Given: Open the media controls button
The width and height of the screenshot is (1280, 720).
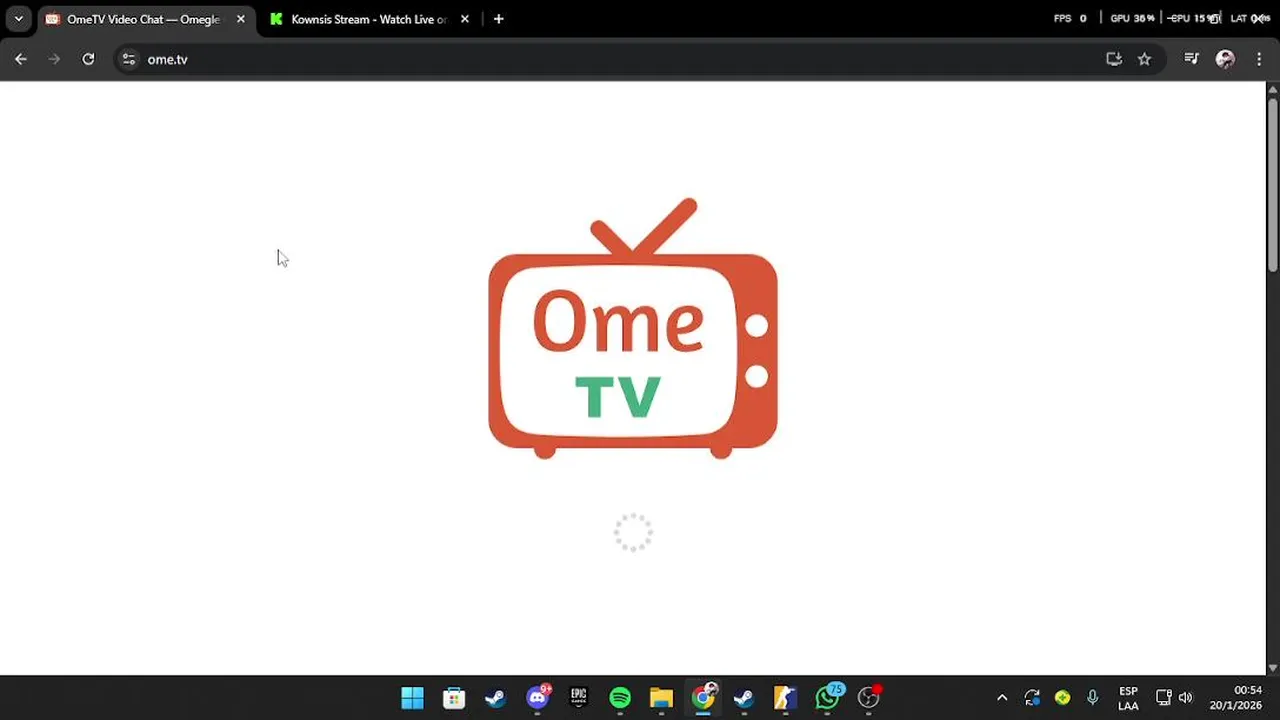Looking at the screenshot, I should 1191,59.
